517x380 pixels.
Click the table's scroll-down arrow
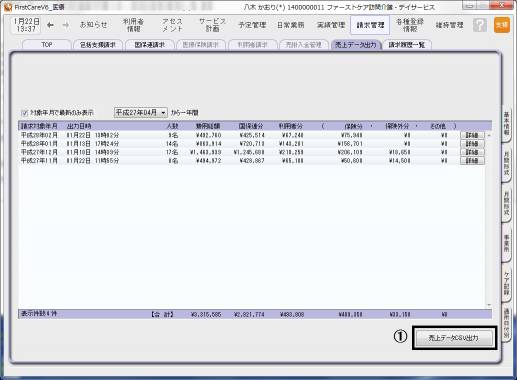[489, 305]
